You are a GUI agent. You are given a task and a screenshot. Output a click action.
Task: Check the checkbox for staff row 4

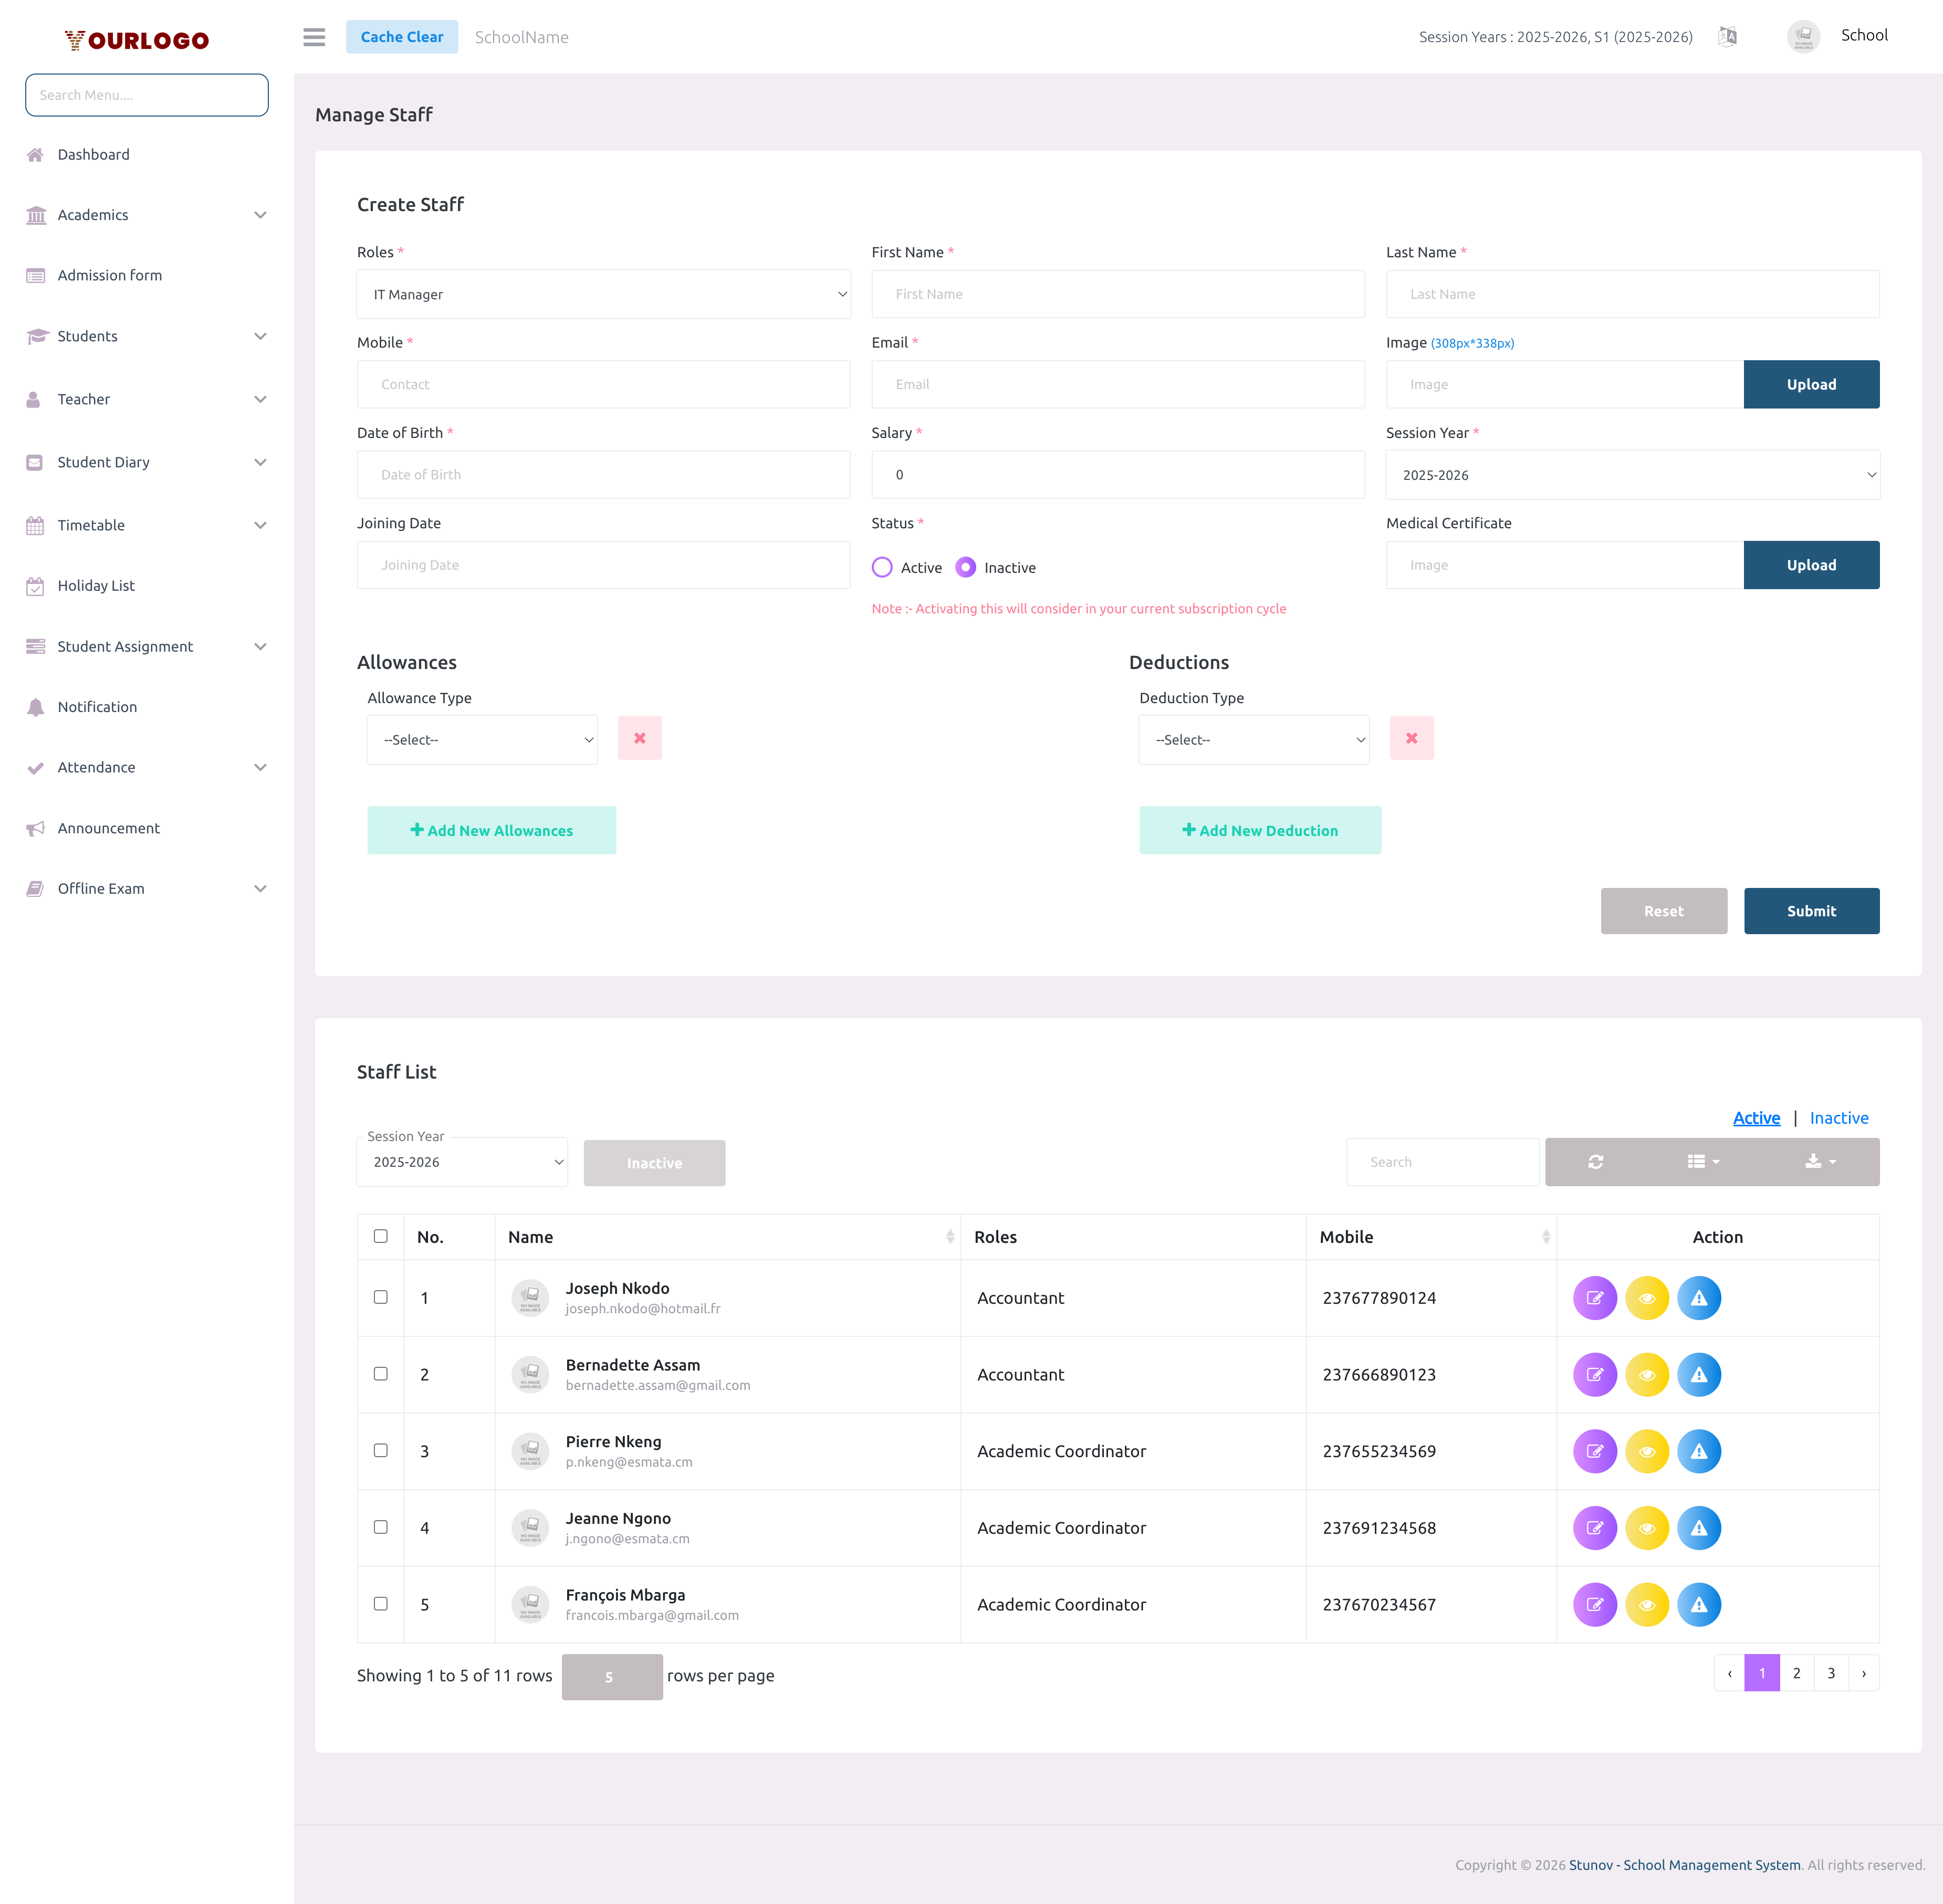pyautogui.click(x=380, y=1527)
